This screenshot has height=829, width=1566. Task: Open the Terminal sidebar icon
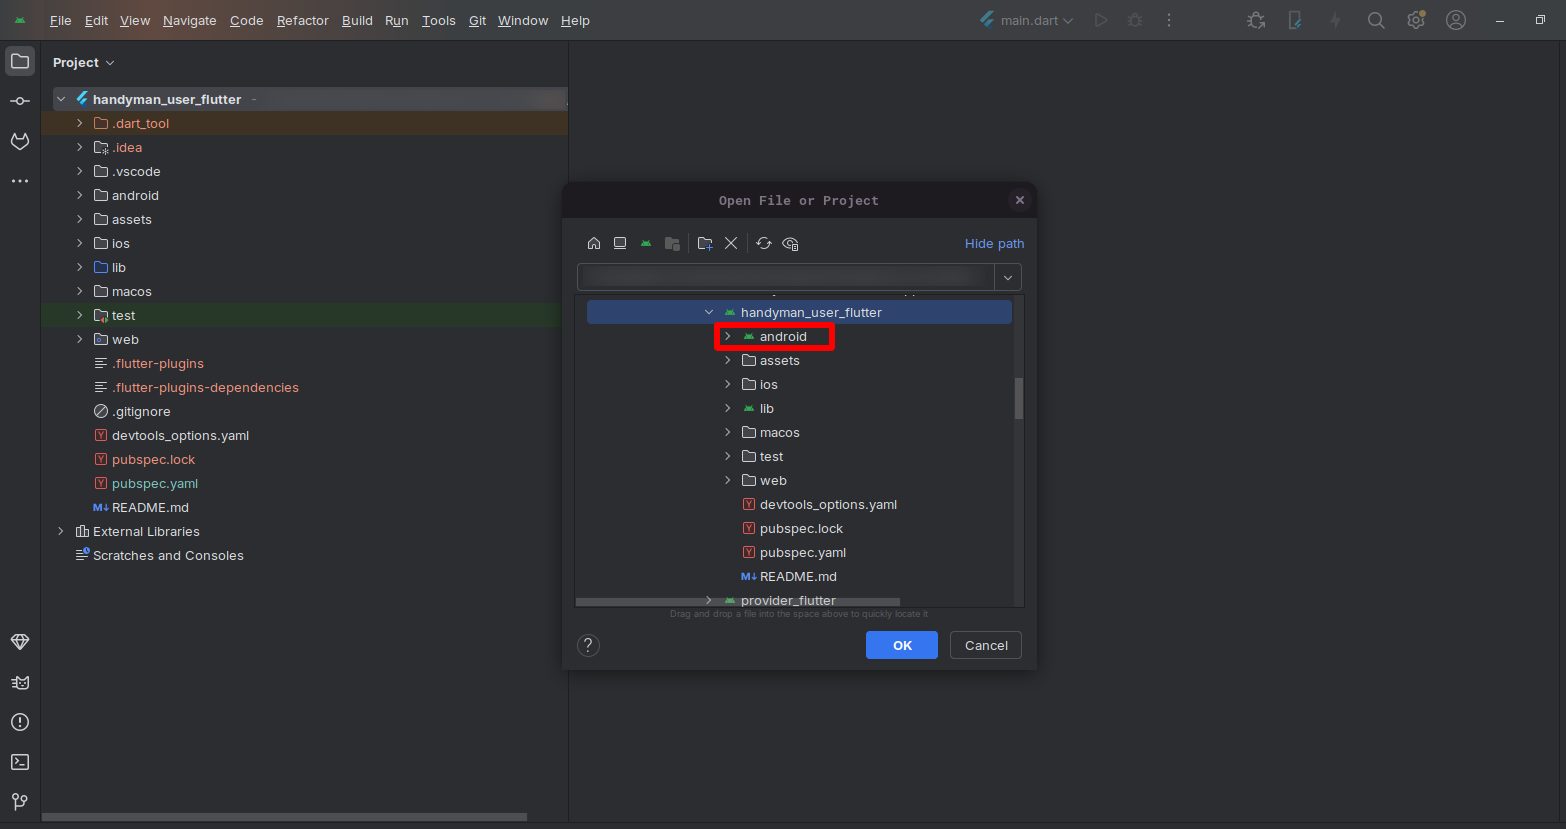pos(20,762)
